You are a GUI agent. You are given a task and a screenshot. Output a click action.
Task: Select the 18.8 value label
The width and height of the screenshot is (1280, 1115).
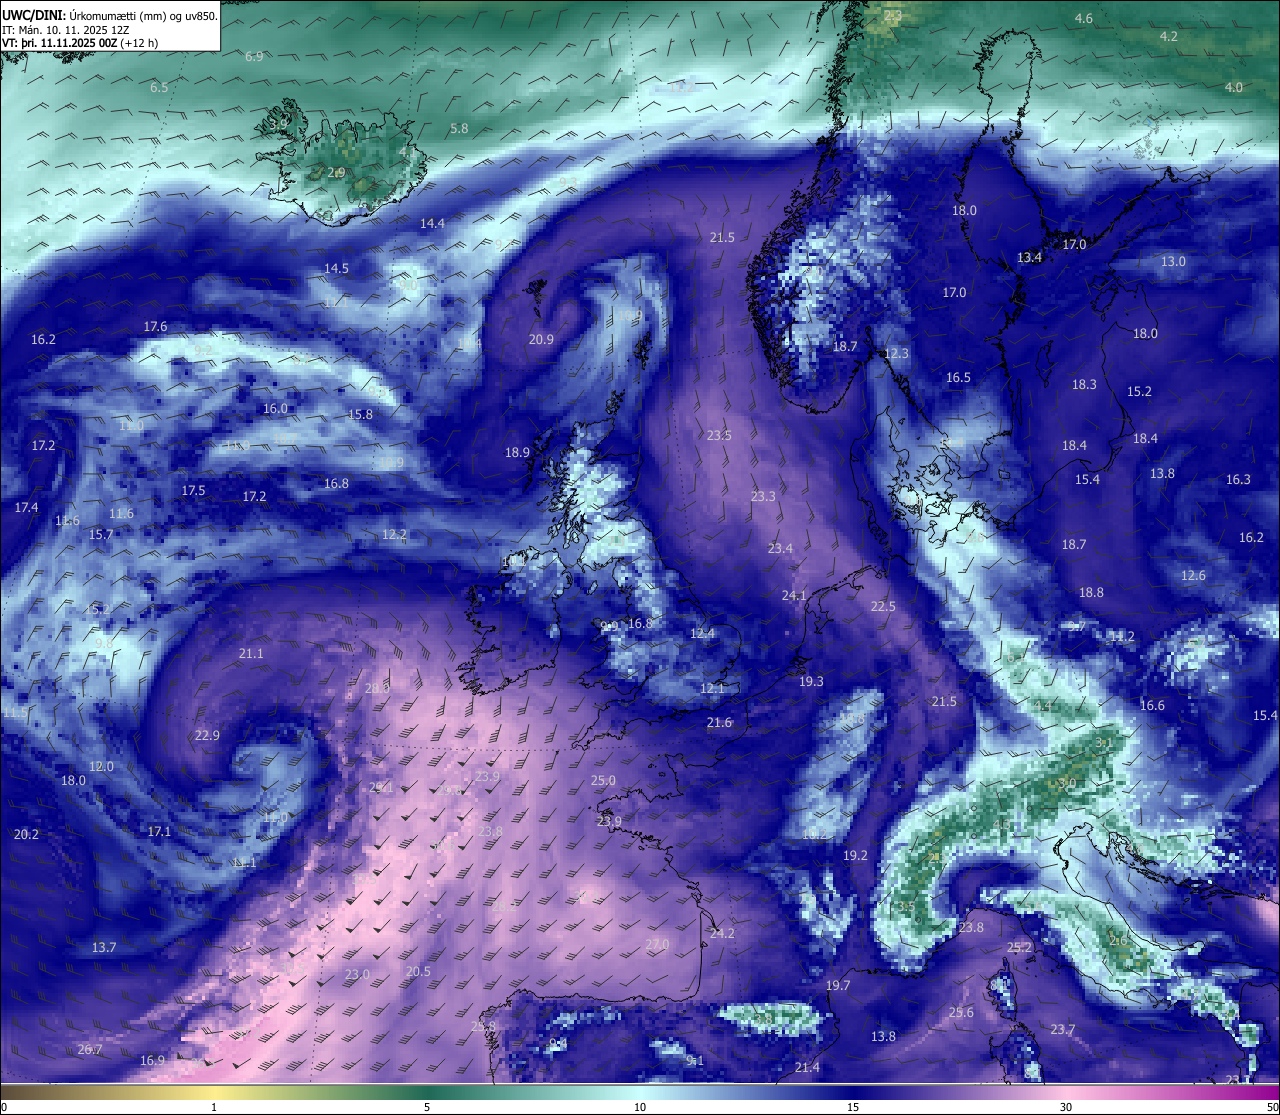coord(1091,593)
